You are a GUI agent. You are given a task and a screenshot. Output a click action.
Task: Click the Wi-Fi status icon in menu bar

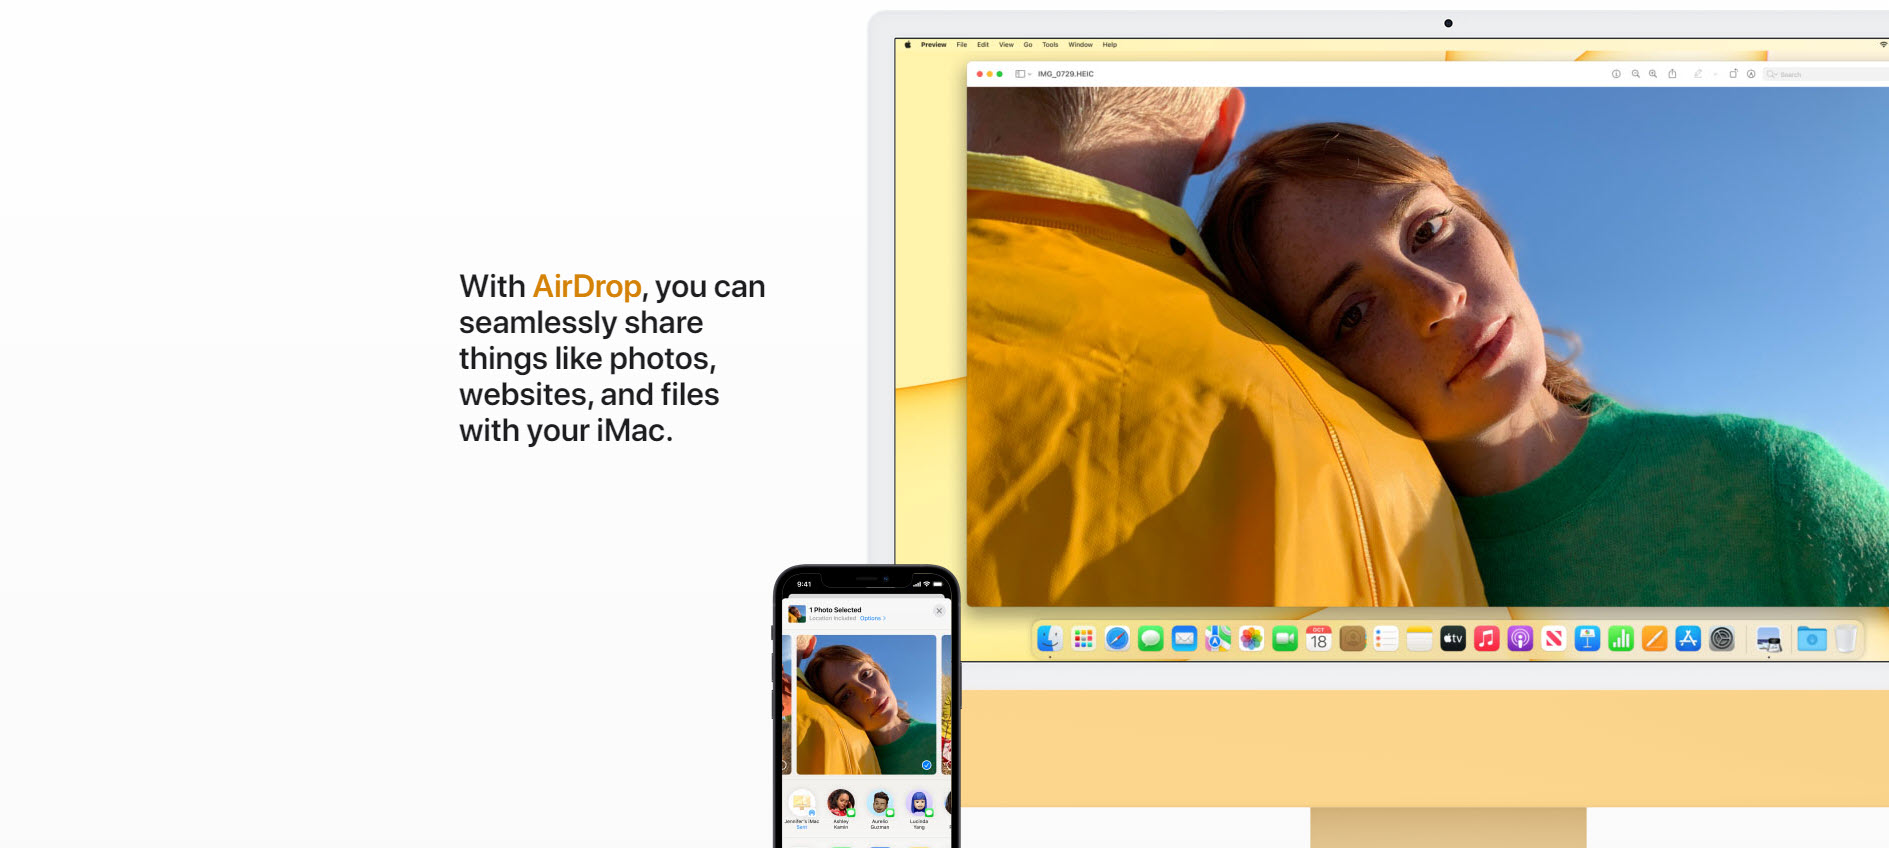pos(1883,45)
